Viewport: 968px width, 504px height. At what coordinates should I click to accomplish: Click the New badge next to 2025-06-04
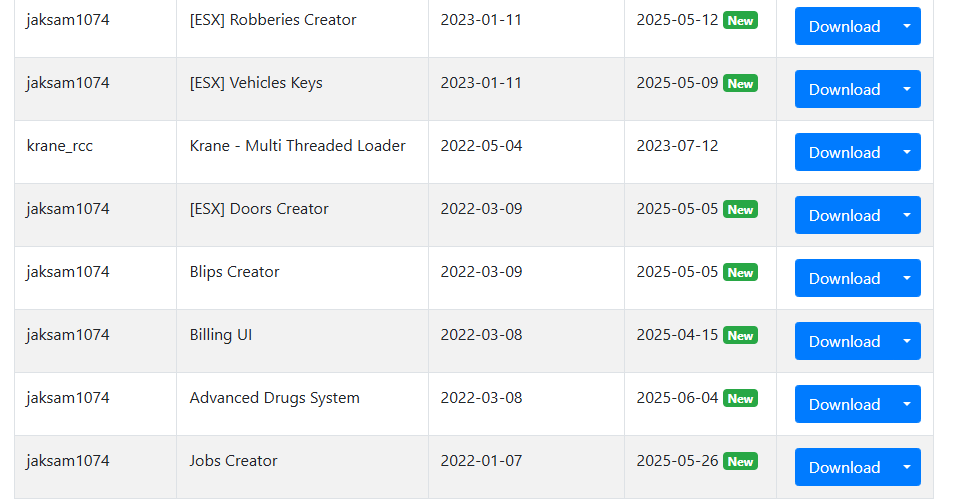740,398
